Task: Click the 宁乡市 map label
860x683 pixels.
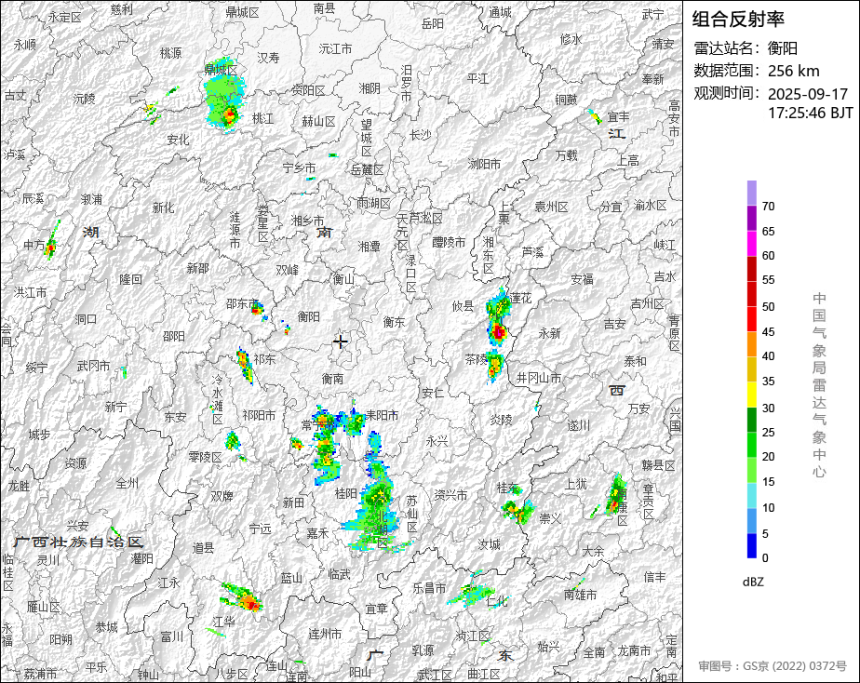Action: point(299,167)
